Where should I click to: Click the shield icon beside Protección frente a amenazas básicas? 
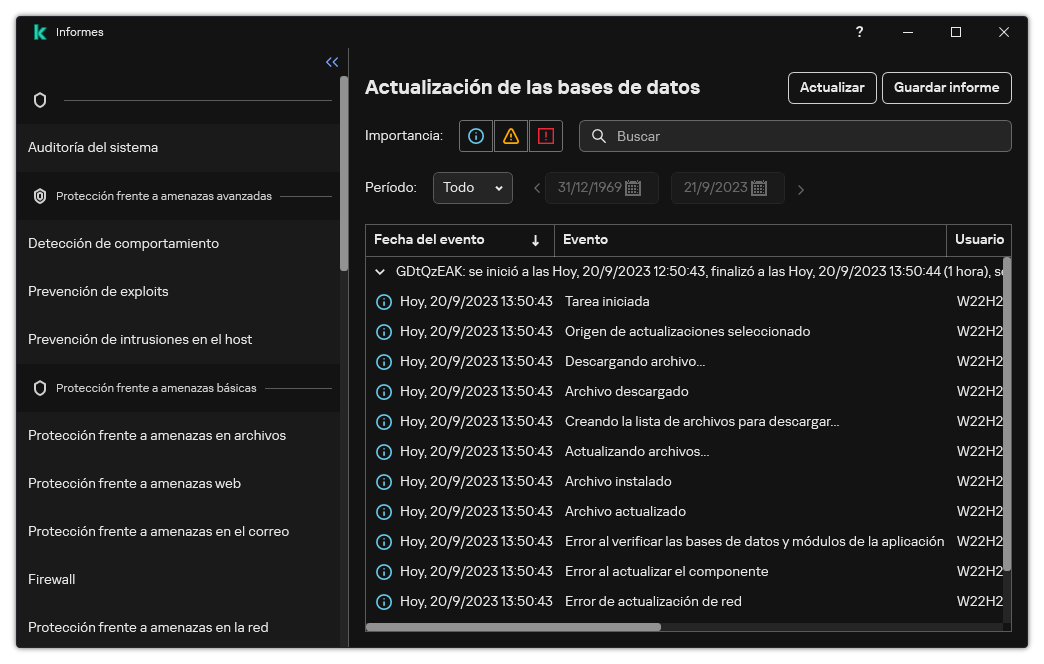41,388
